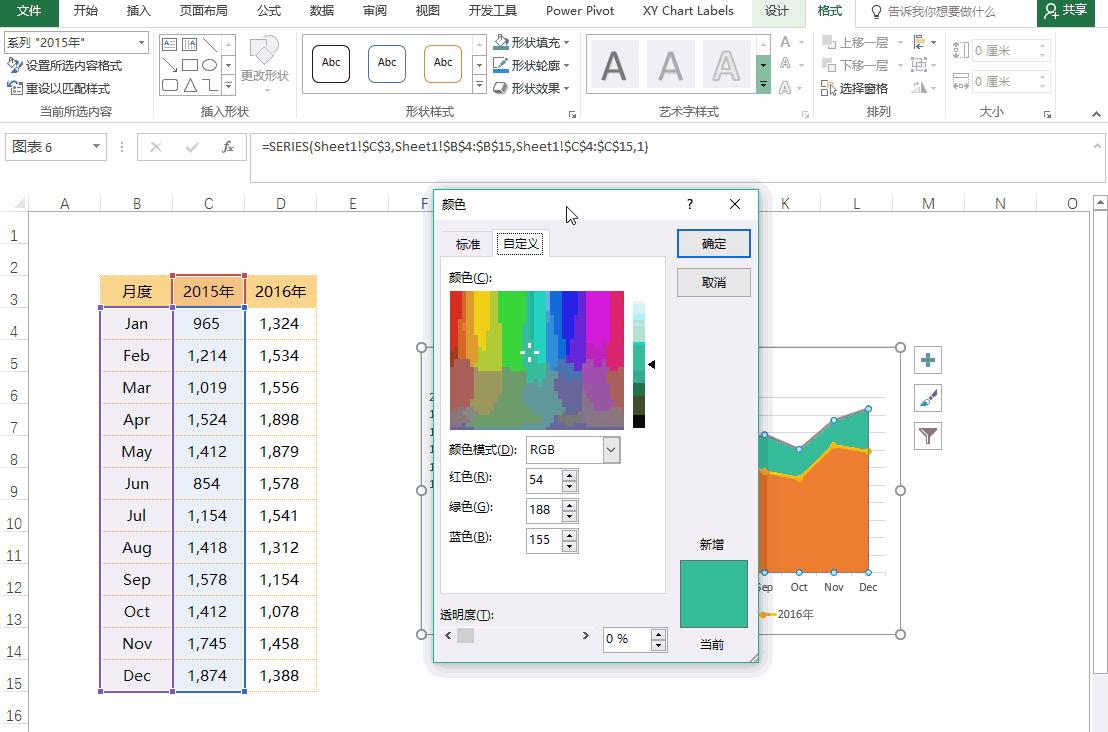1108x732 pixels.
Task: Click the help question mark in 颜色 dialog
Action: [x=690, y=204]
